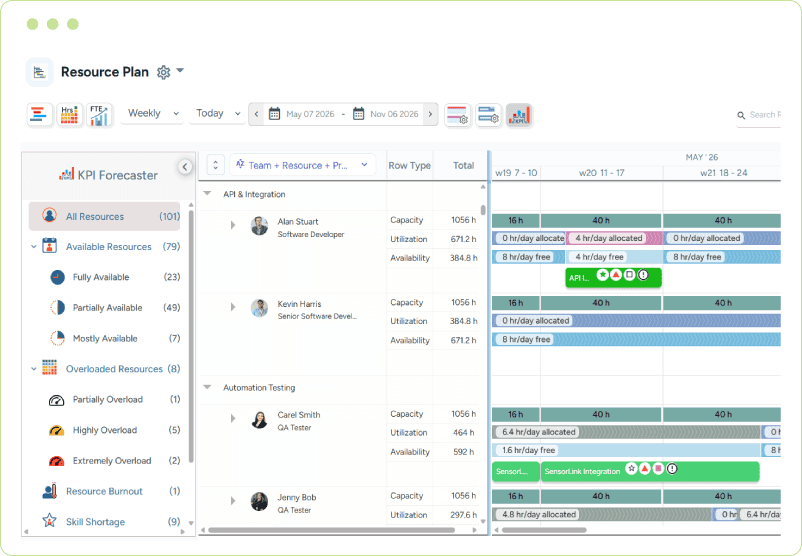Select All Resources filter
802x556 pixels.
tap(104, 216)
